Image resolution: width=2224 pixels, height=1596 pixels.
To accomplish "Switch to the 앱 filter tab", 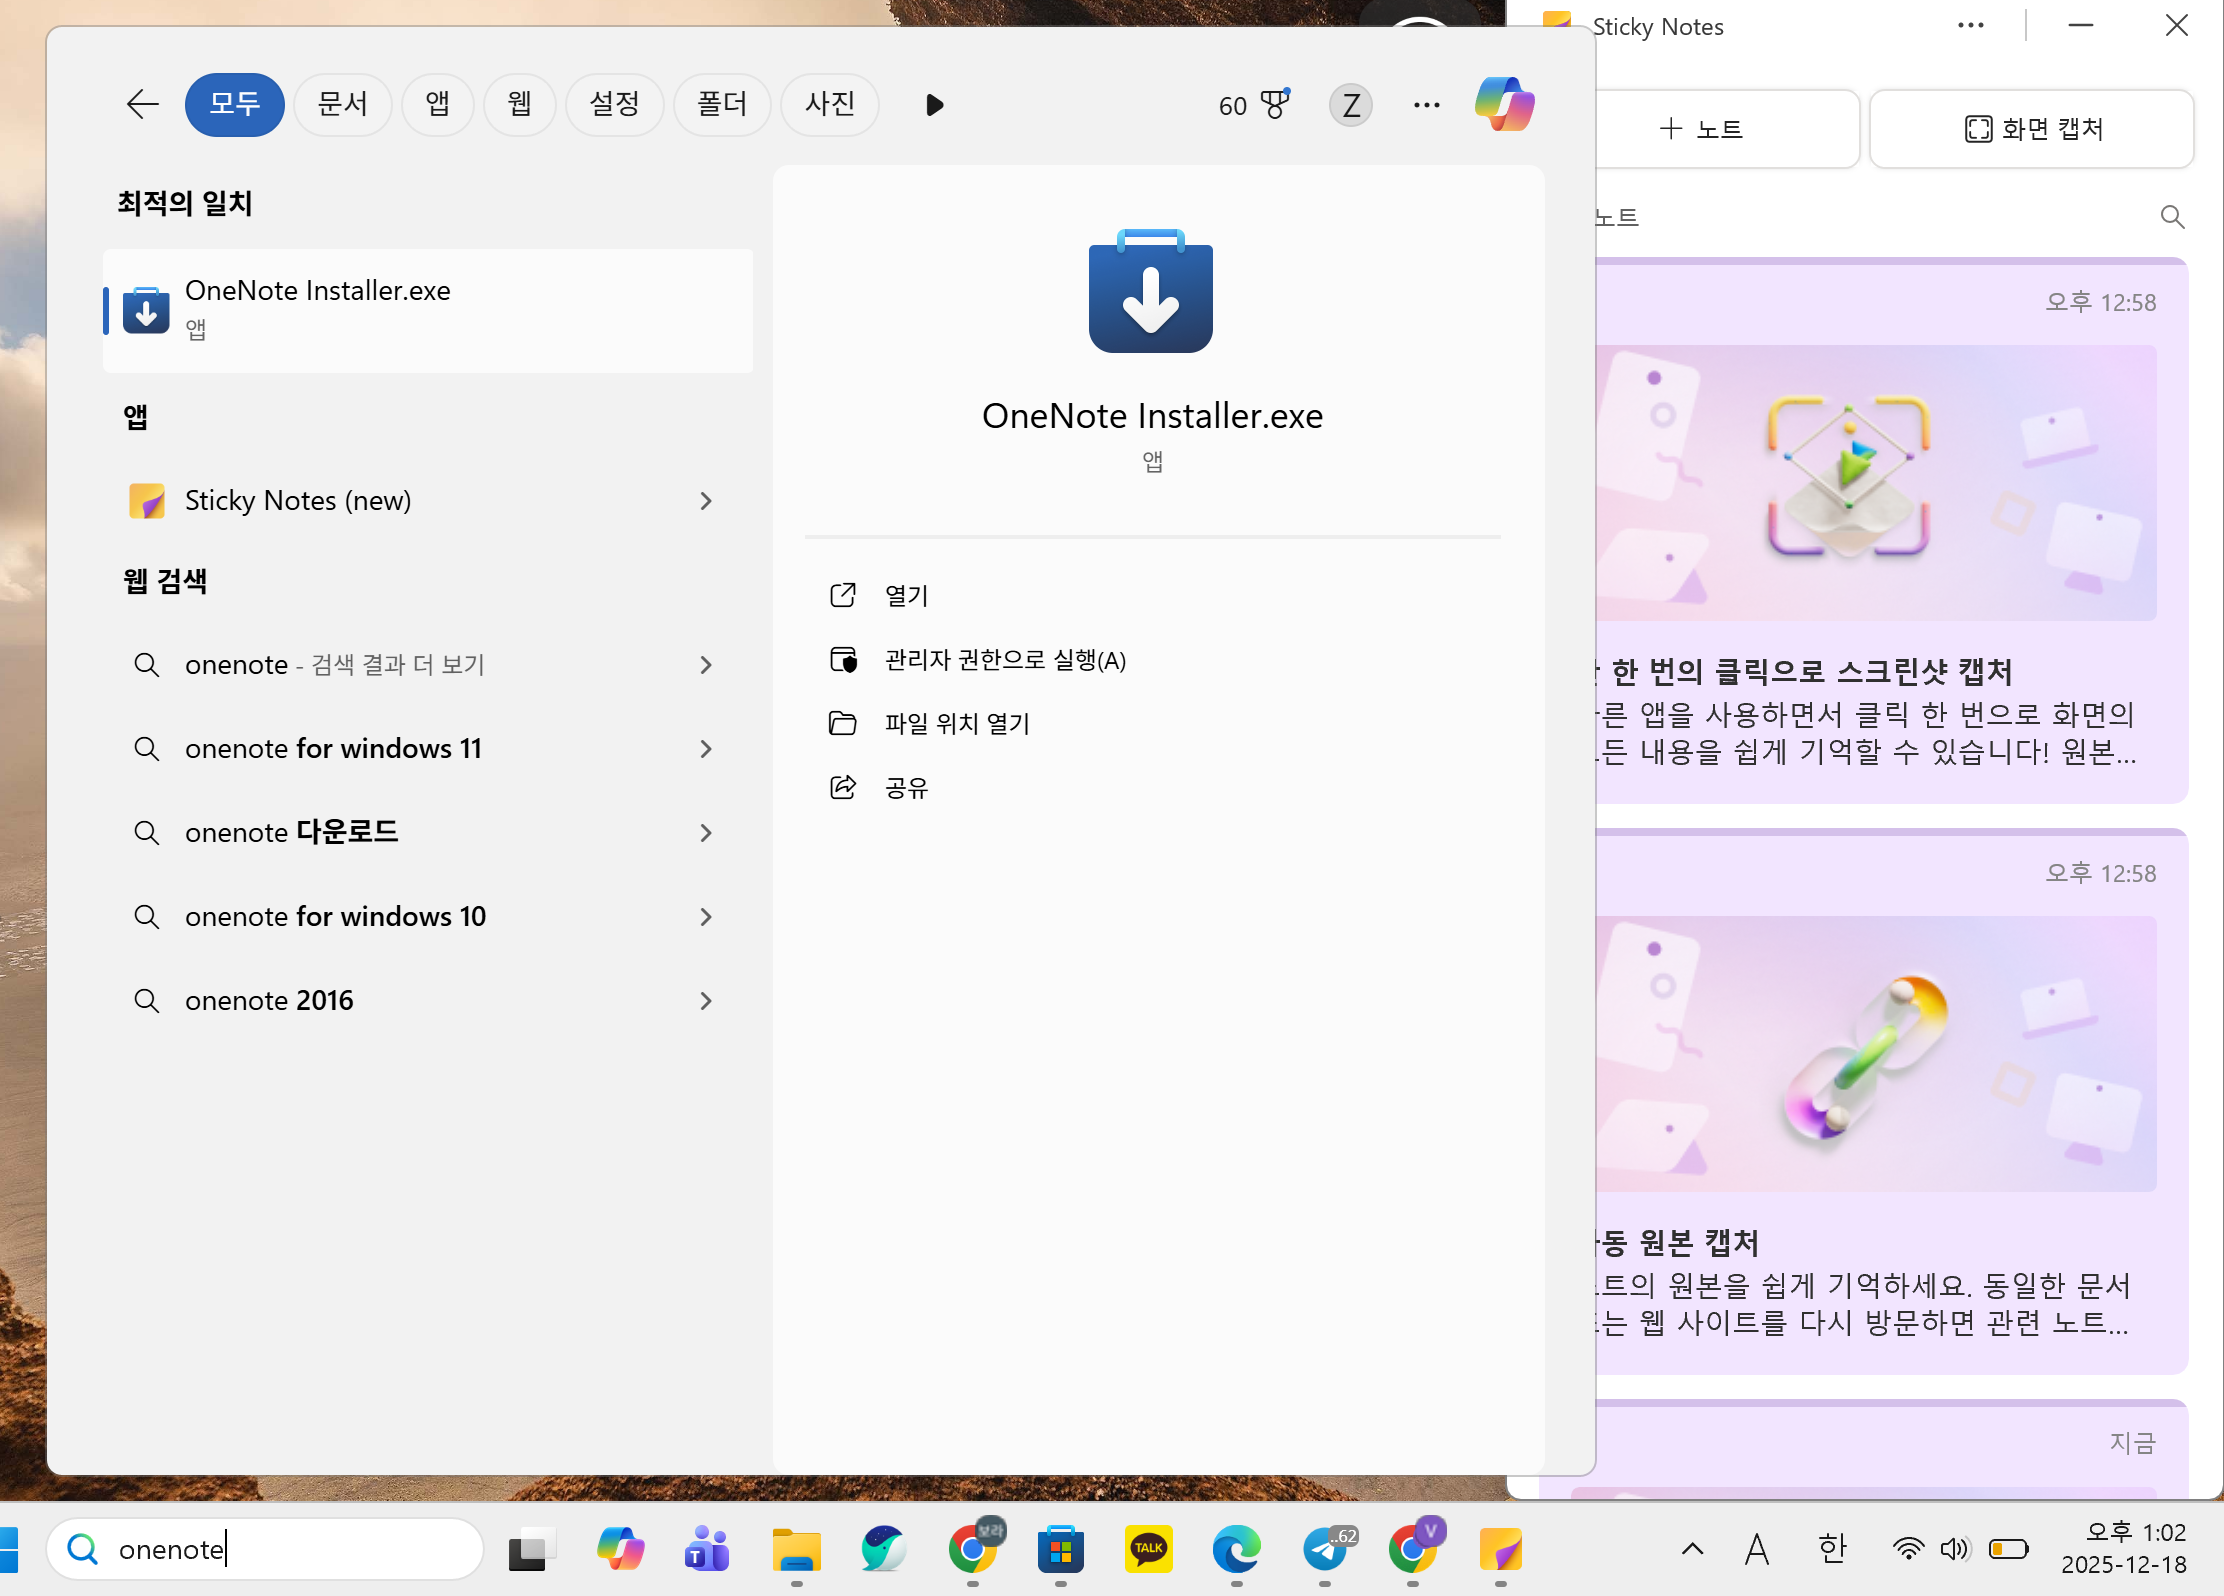I will [438, 104].
